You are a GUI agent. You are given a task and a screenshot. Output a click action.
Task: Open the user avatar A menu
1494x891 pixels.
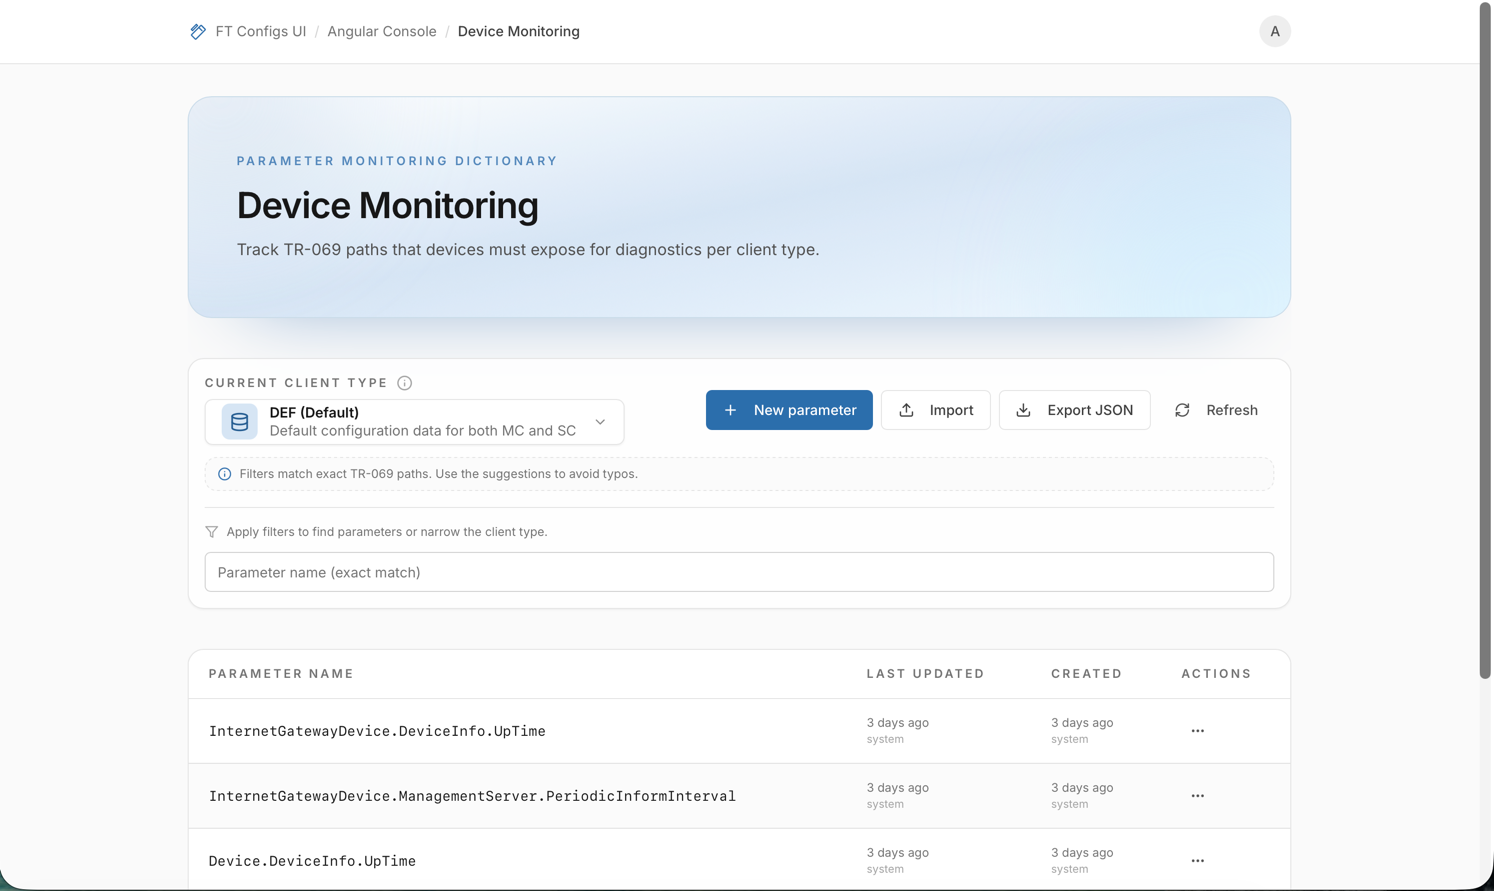coord(1275,32)
